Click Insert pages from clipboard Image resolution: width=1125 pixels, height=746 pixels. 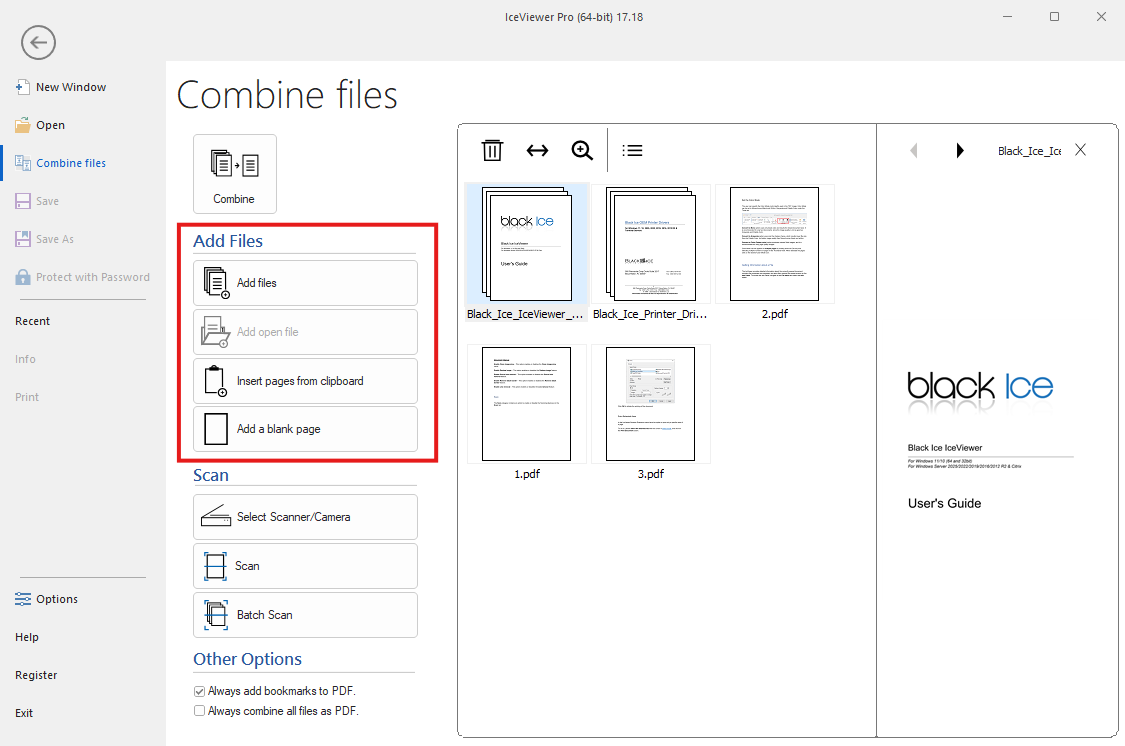click(x=305, y=381)
